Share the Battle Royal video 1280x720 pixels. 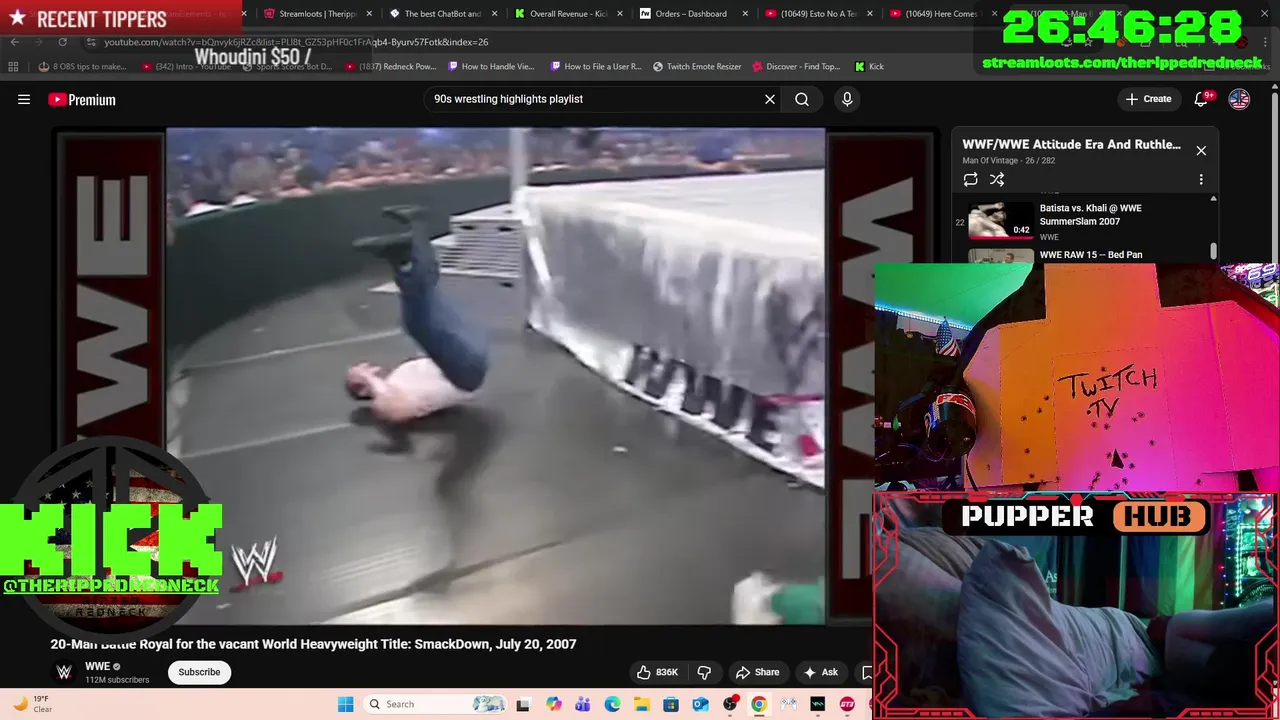coord(757,672)
